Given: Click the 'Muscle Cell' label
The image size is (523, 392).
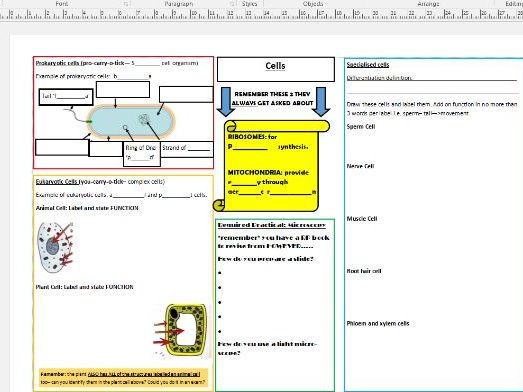Looking at the screenshot, I should tap(362, 219).
